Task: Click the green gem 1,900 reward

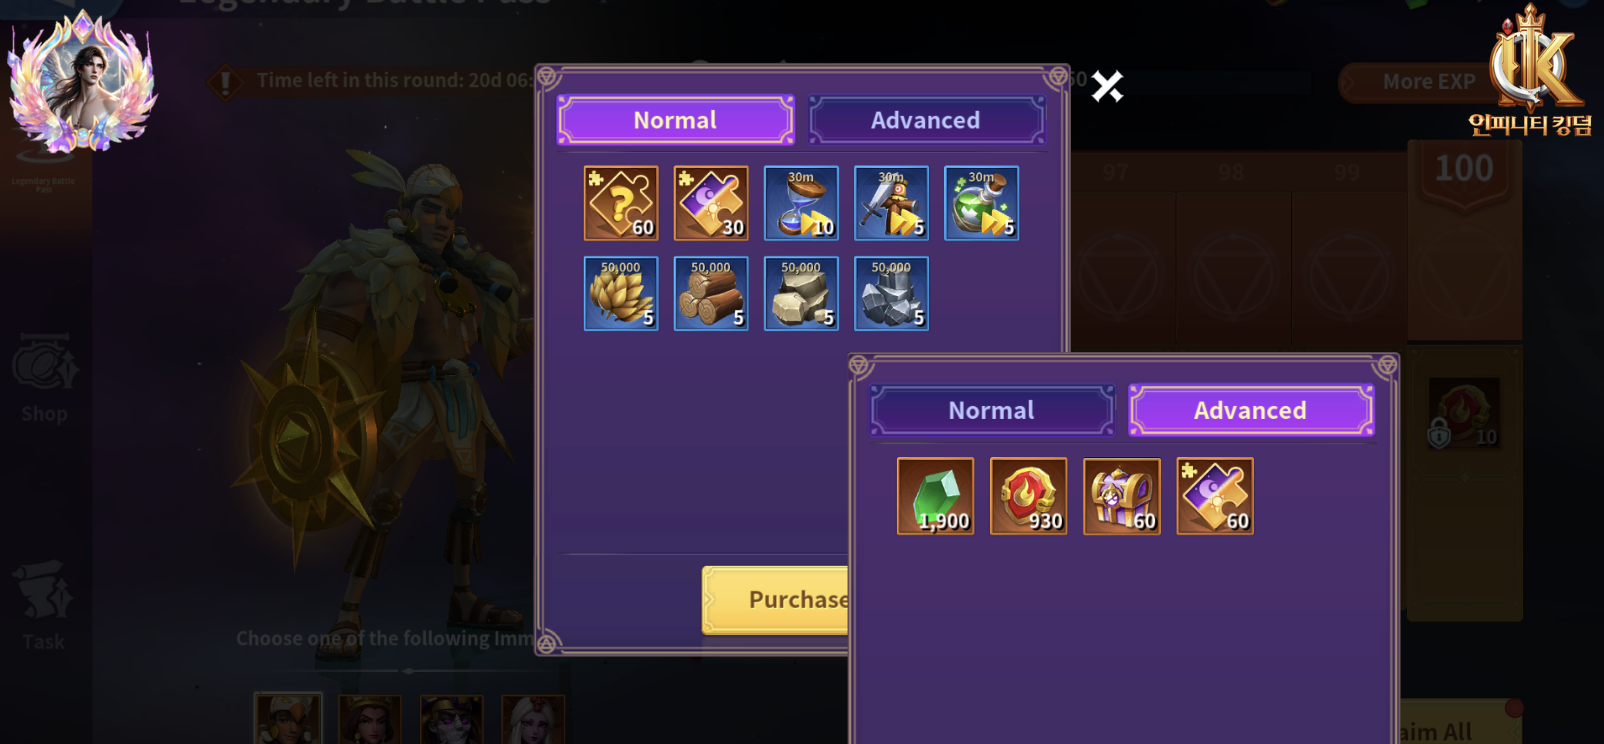Action: (935, 496)
